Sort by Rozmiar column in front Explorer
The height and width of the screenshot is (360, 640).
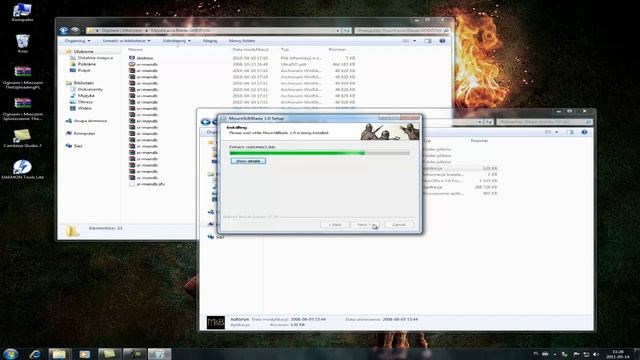tap(479, 140)
